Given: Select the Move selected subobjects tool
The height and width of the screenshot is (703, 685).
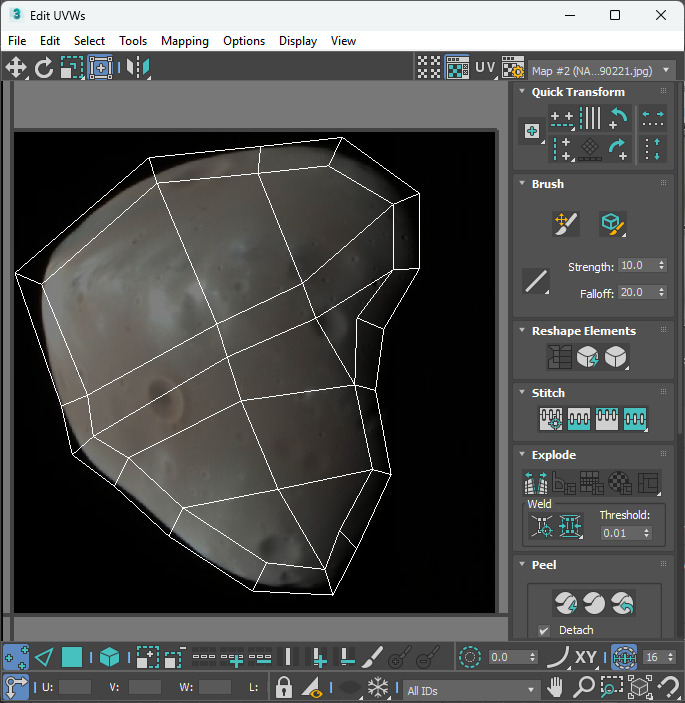Looking at the screenshot, I should coord(16,68).
